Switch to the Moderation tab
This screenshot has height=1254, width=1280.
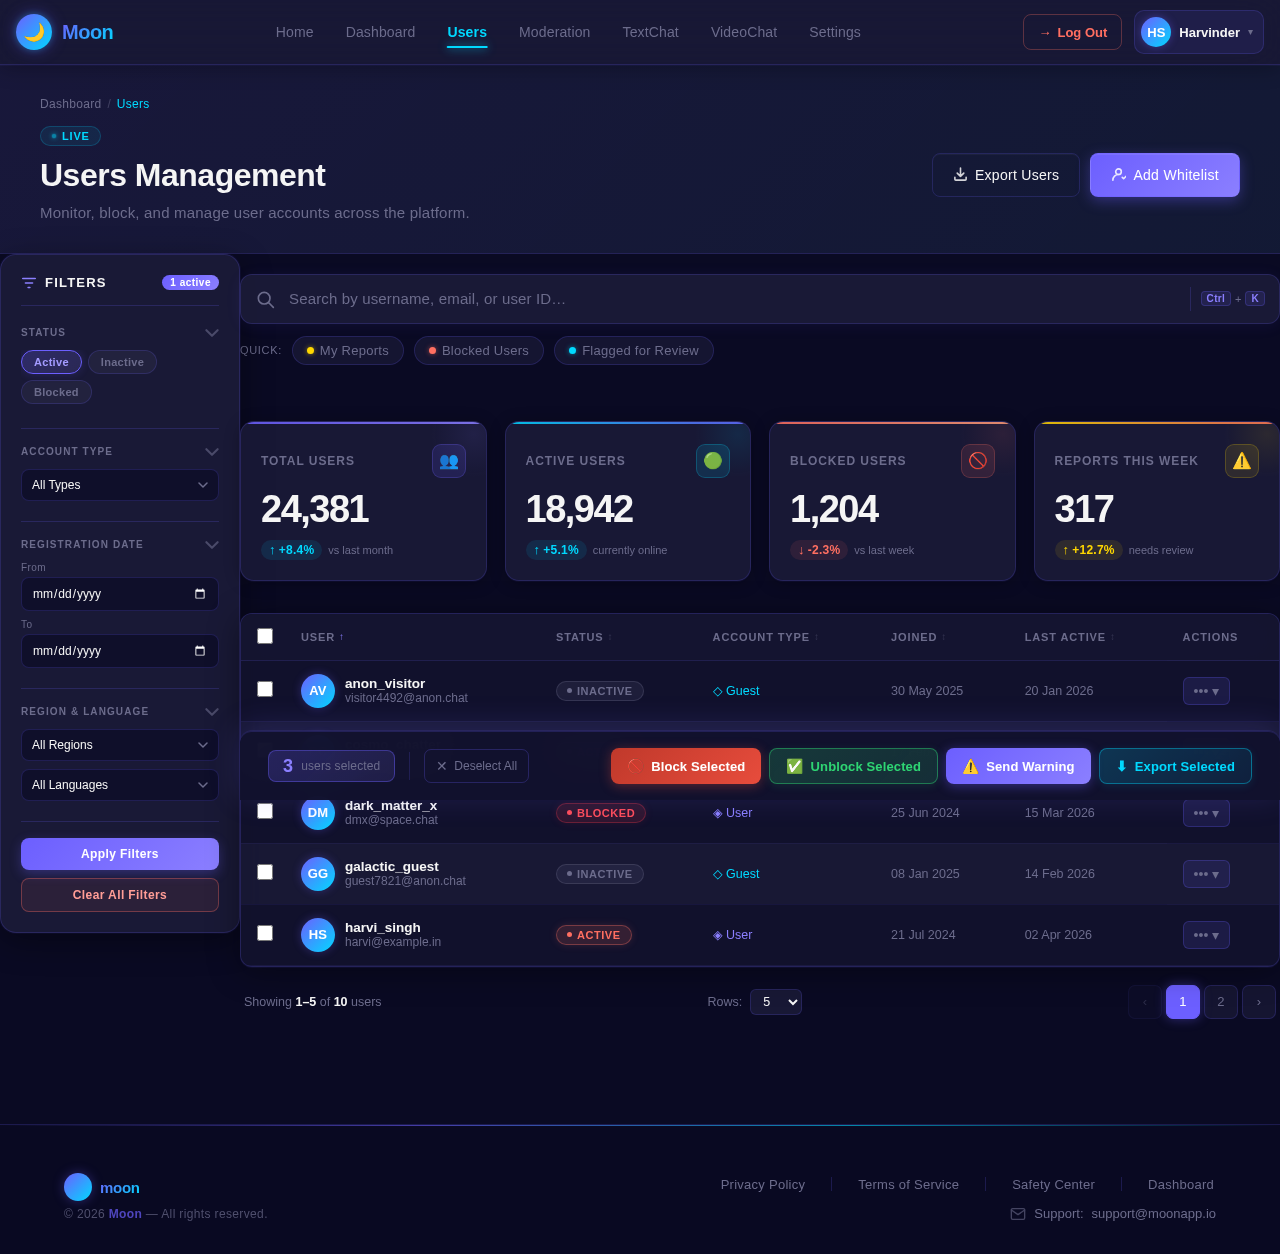coord(554,32)
